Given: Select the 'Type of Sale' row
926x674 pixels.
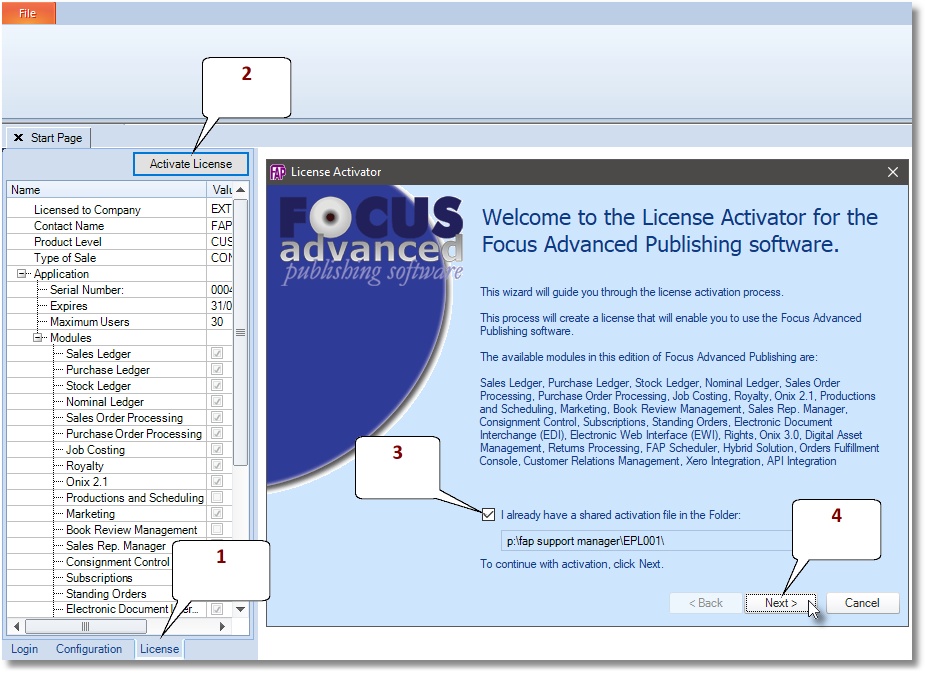Looking at the screenshot, I should click(x=120, y=258).
